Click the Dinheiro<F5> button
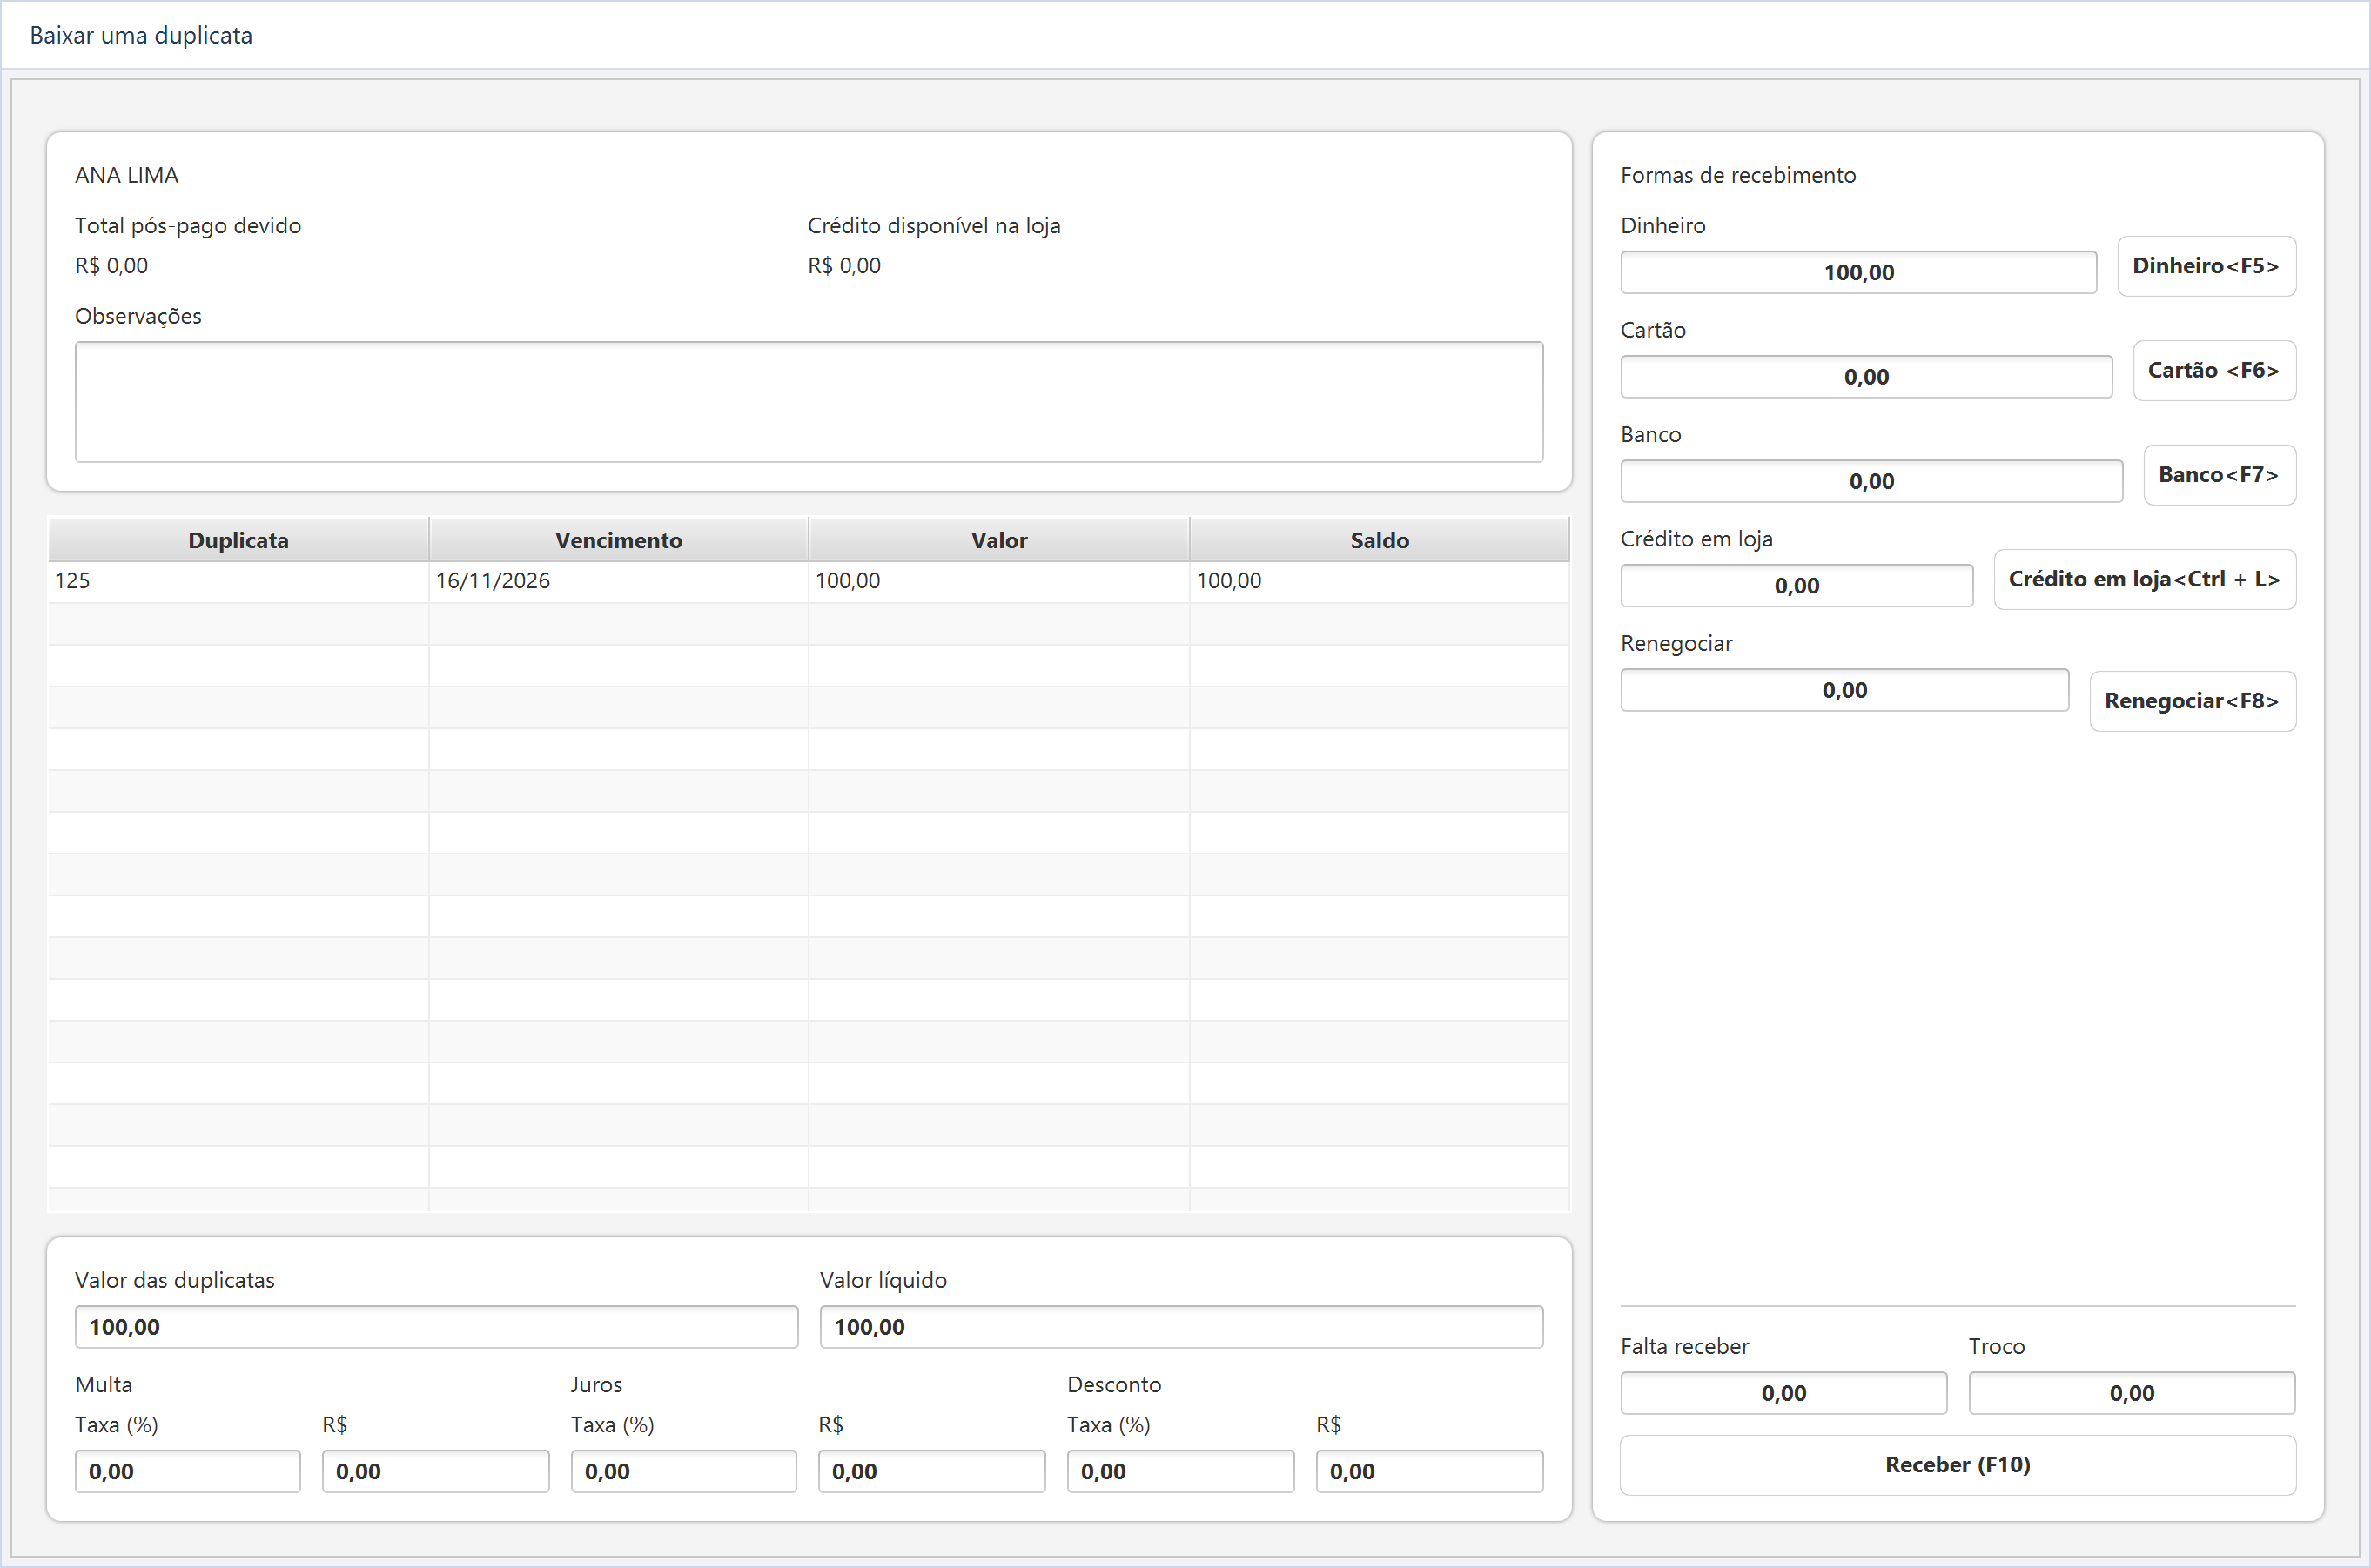The width and height of the screenshot is (2371, 1568). pyautogui.click(x=2206, y=266)
